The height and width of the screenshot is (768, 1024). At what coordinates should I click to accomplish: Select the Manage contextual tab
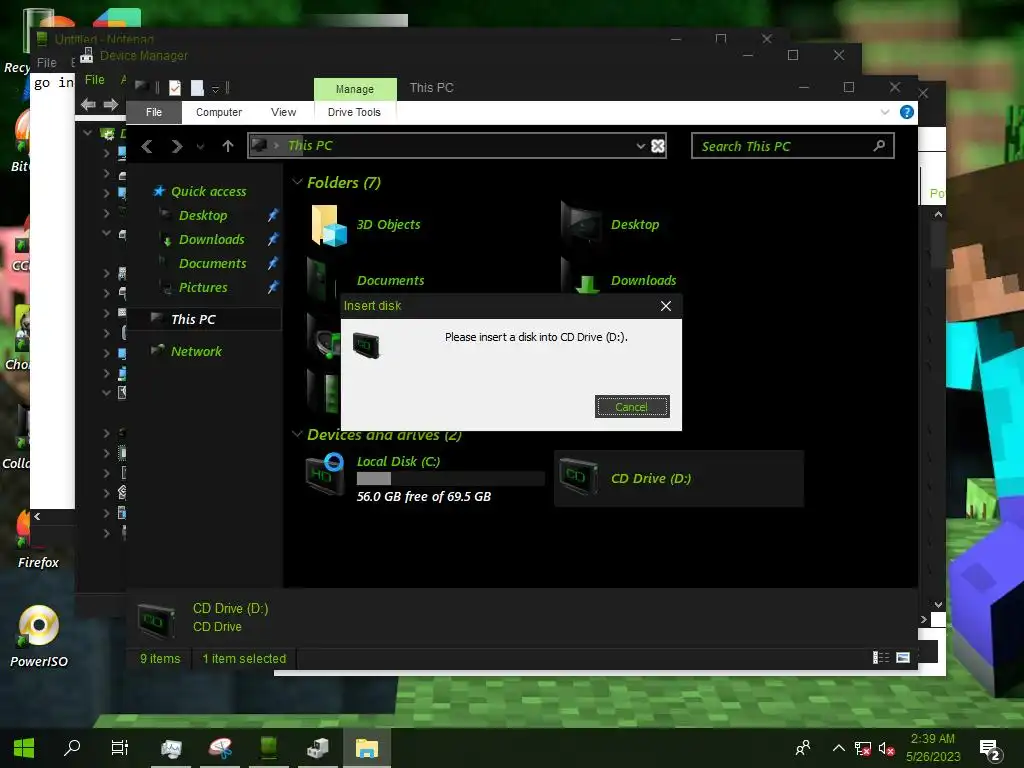click(x=355, y=89)
